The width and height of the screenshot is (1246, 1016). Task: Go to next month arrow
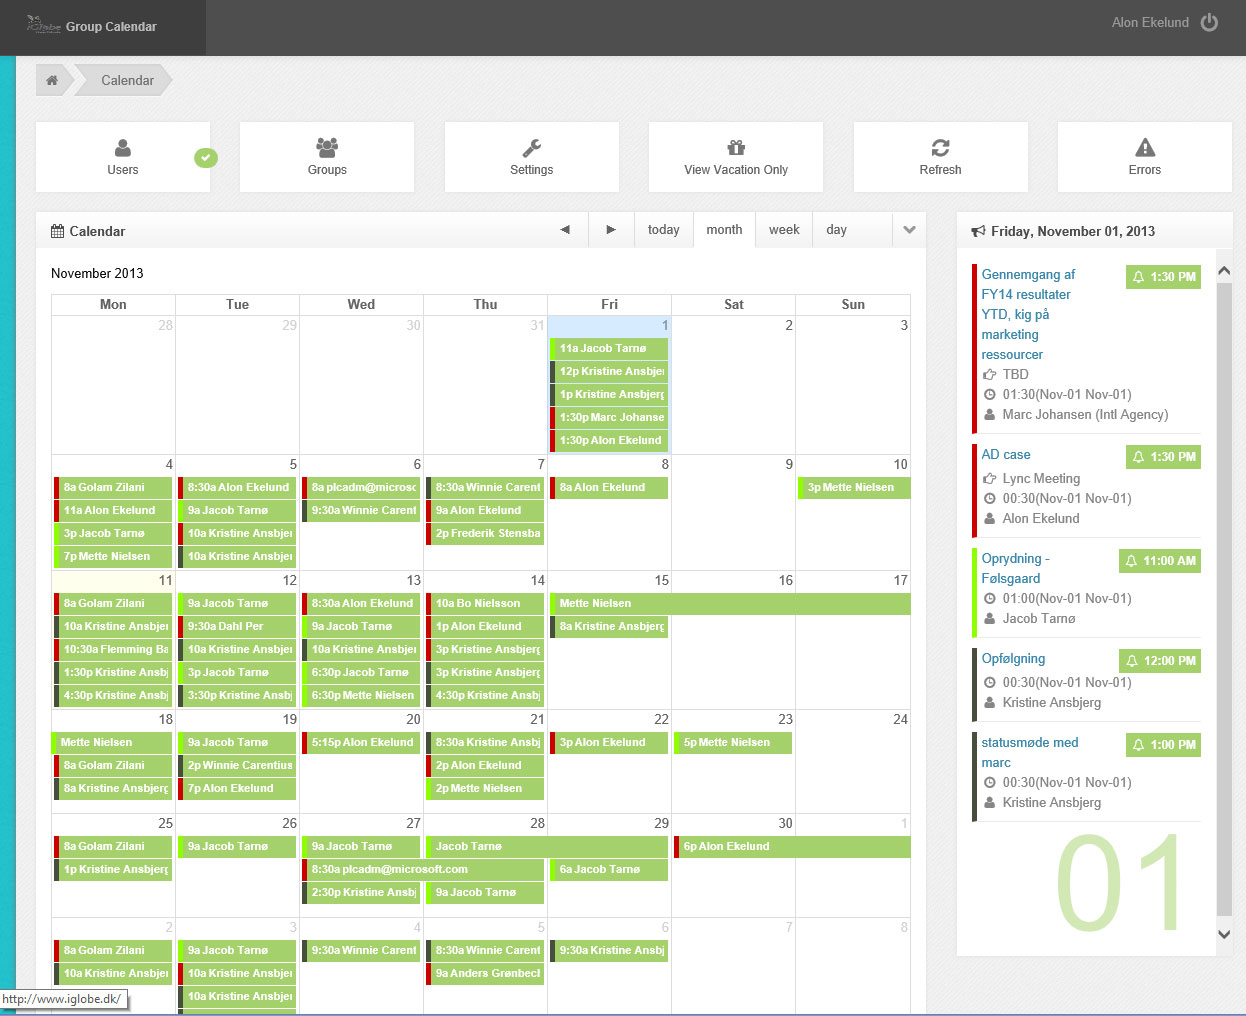pos(611,230)
